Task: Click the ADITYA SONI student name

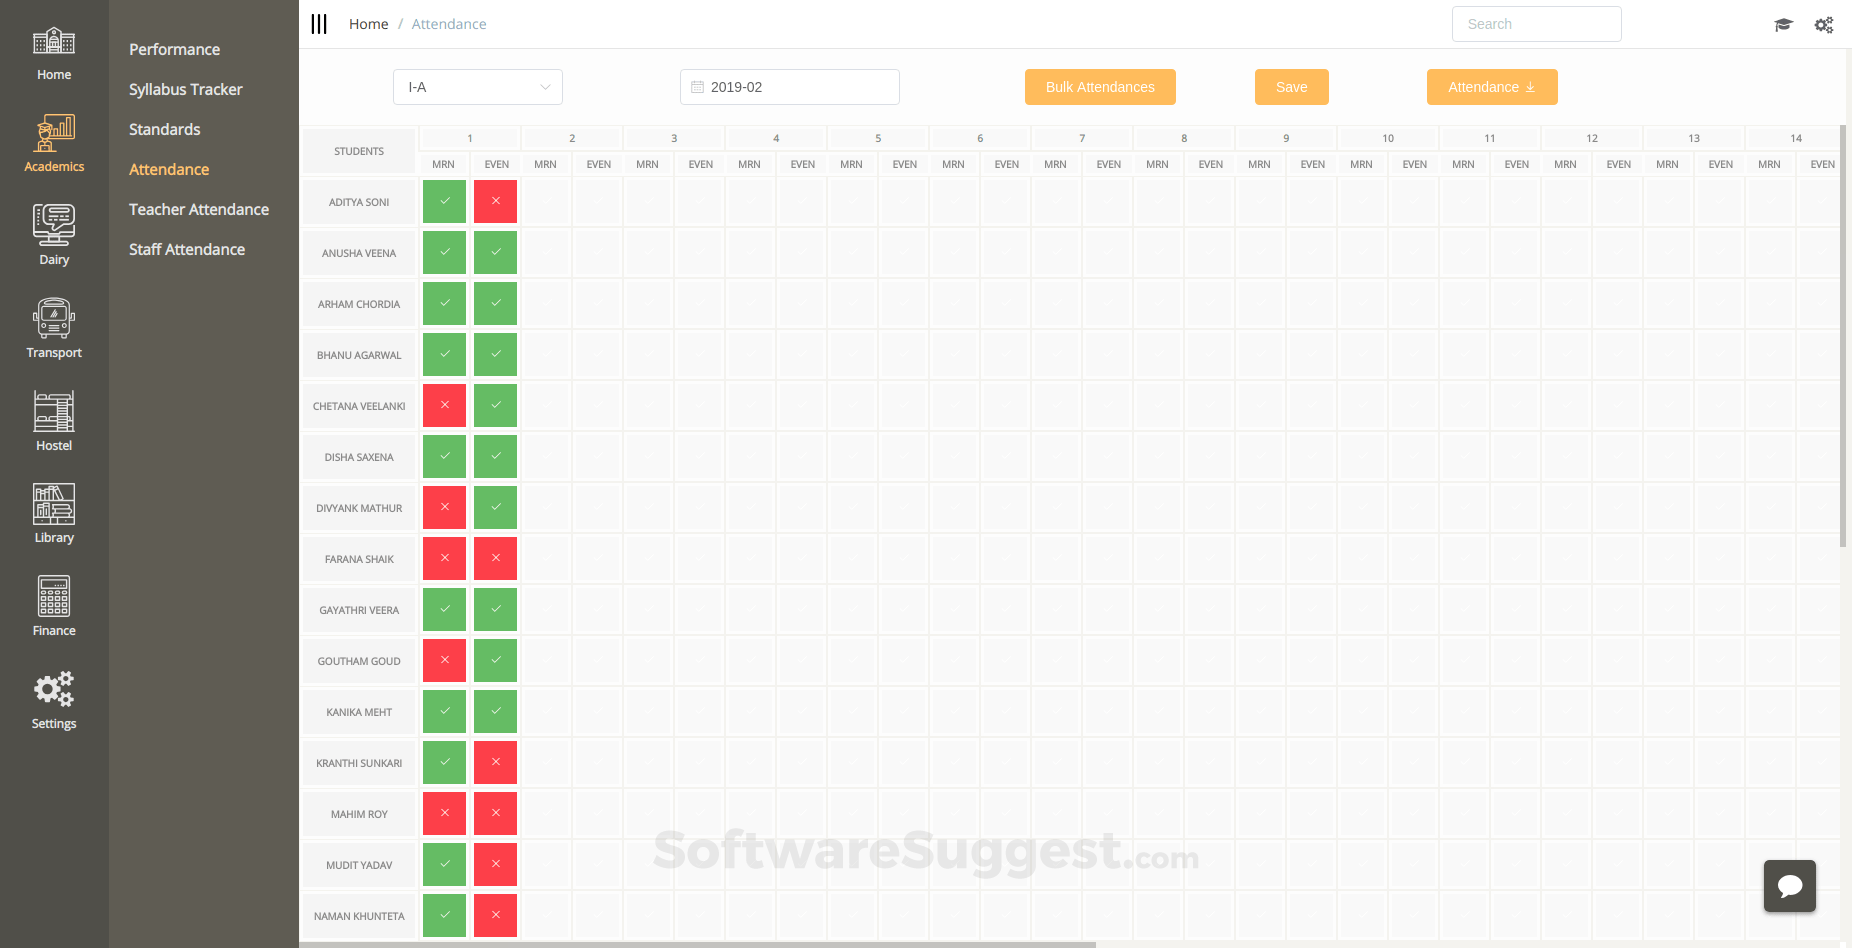Action: 359,202
